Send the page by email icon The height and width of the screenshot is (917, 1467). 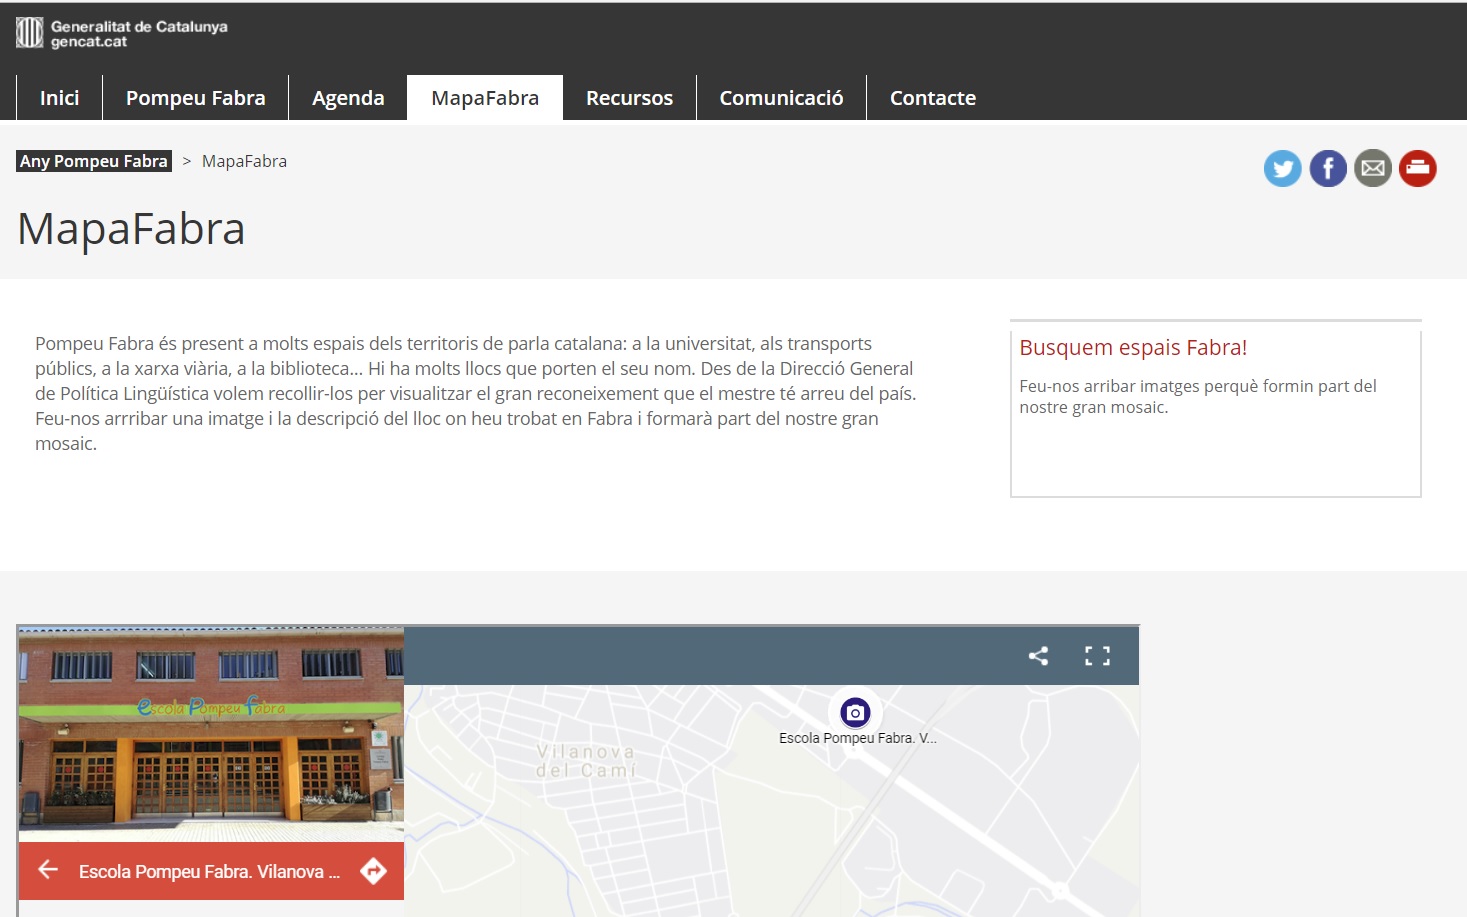[1373, 169]
